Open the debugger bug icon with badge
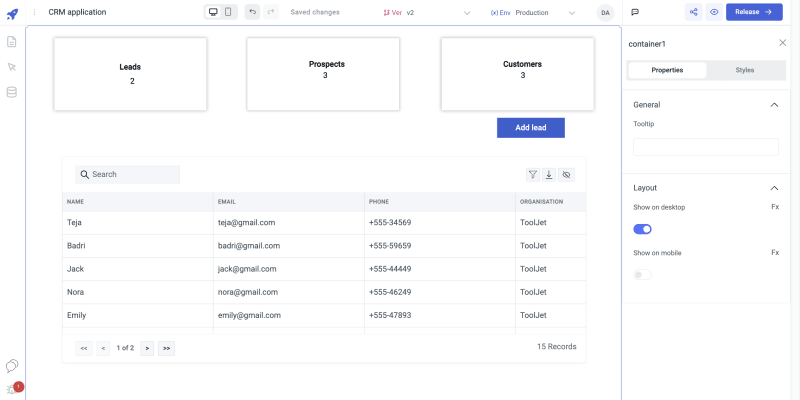This screenshot has height=400, width=800. tap(13, 389)
